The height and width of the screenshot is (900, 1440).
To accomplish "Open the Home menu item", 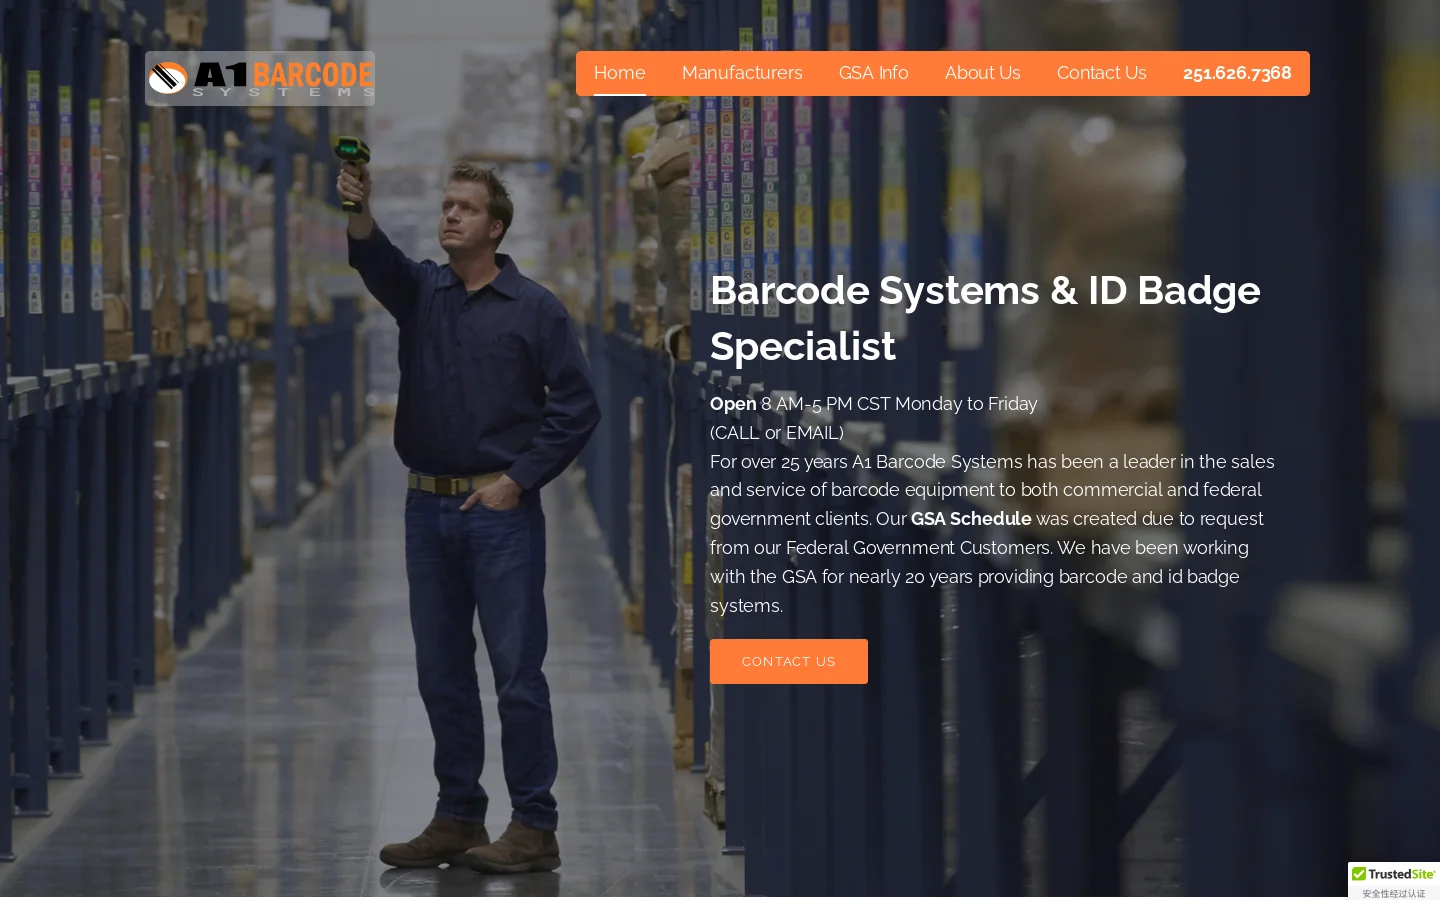I will click(620, 73).
